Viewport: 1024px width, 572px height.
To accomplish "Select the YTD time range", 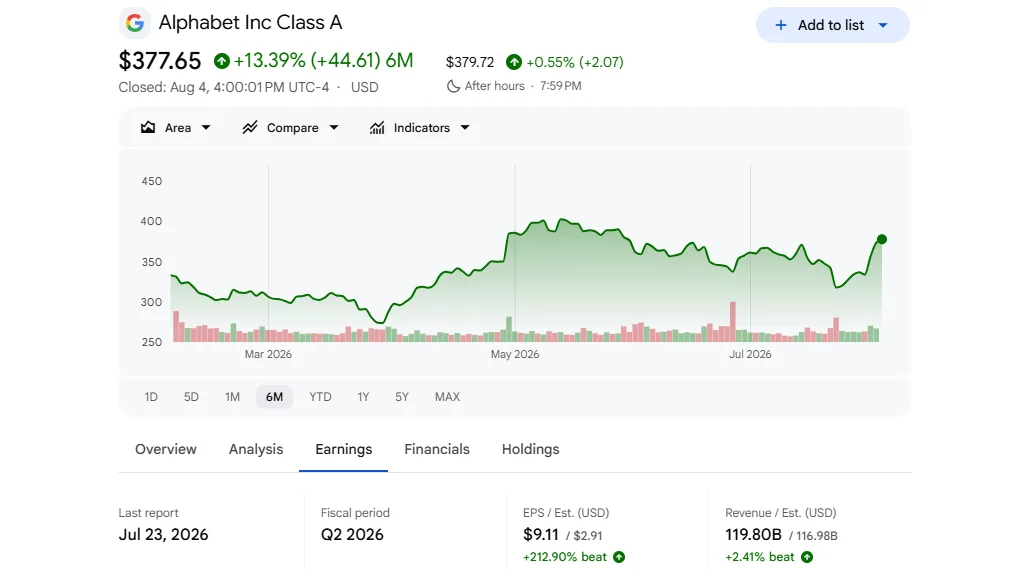I will point(320,397).
